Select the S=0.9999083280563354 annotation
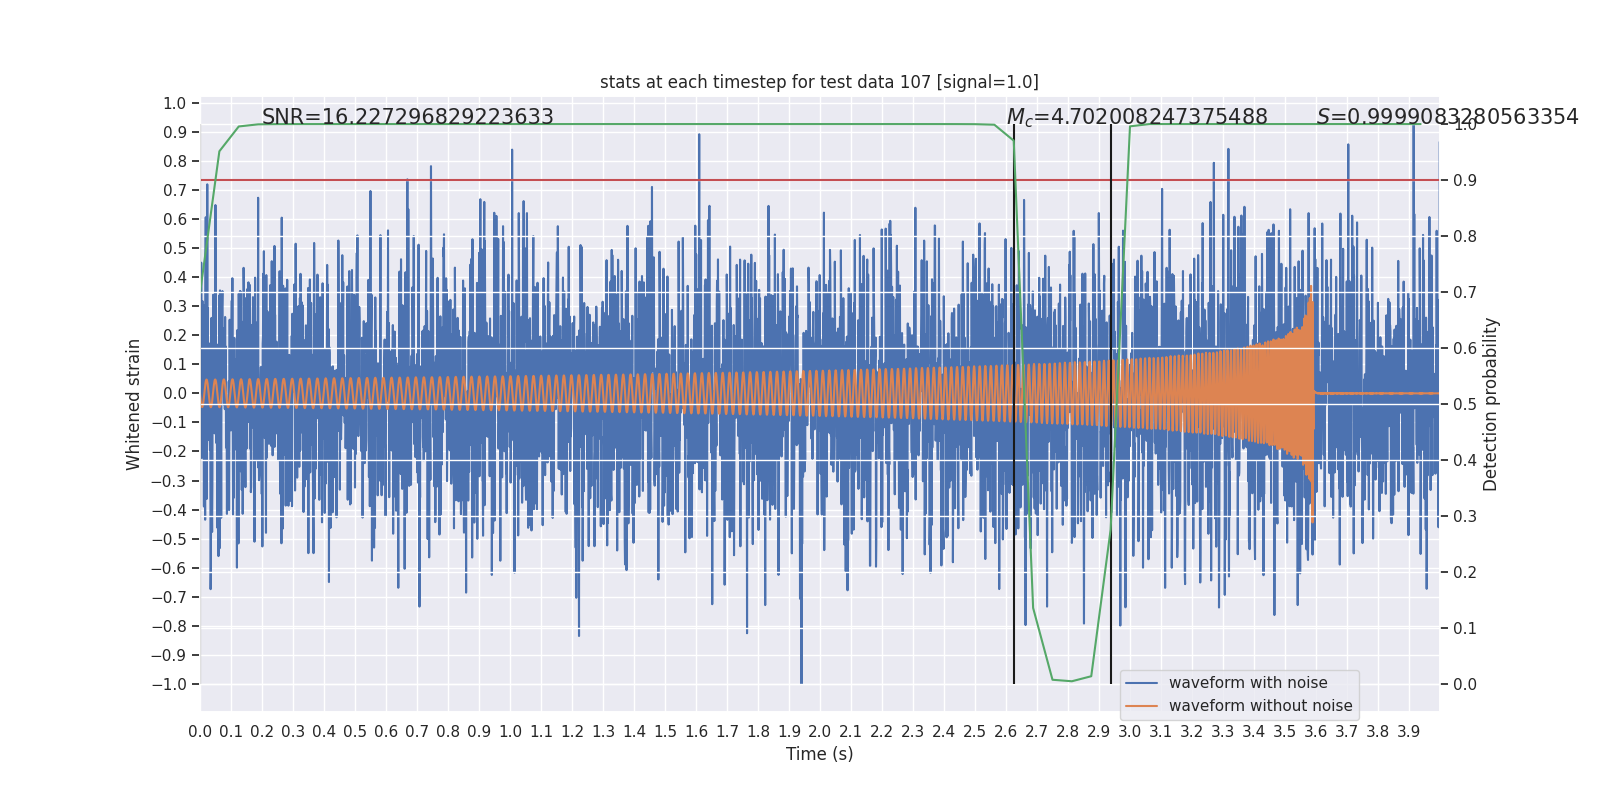The height and width of the screenshot is (800, 1600). (1447, 117)
